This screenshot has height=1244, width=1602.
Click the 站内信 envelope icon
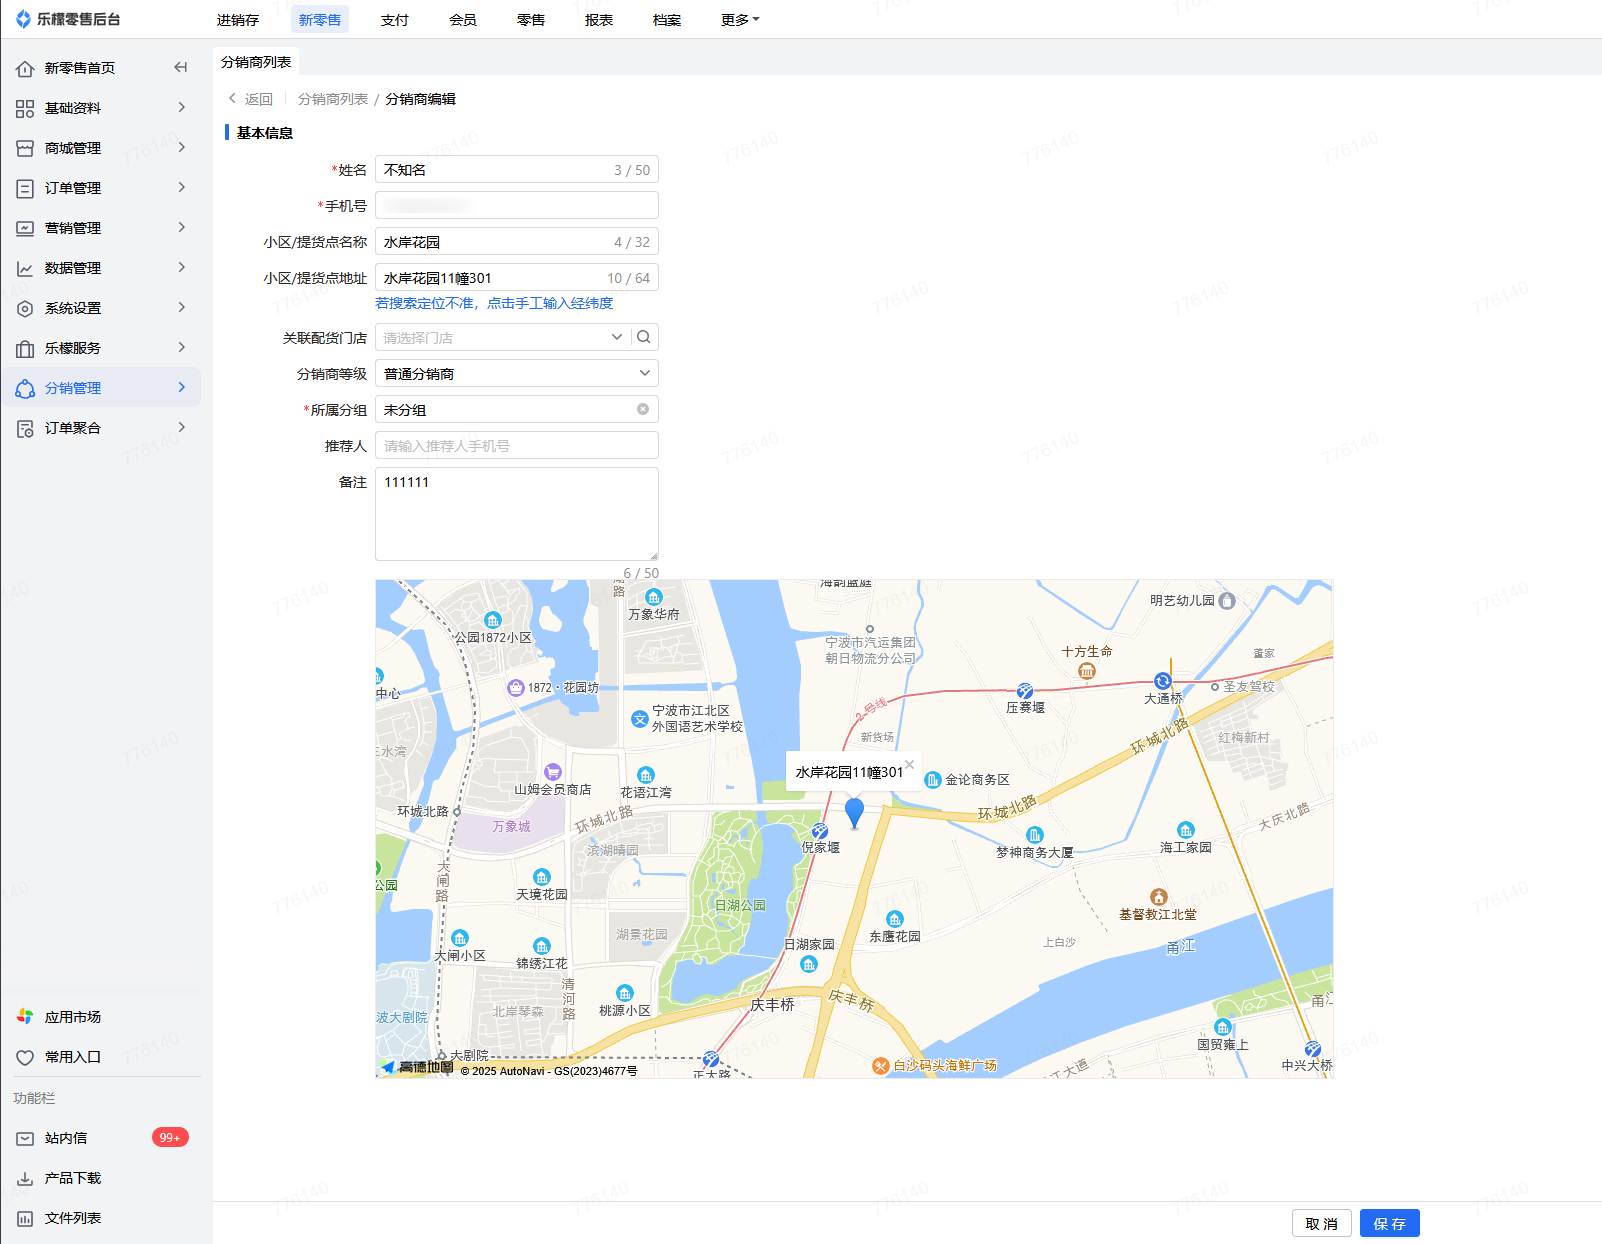pos(25,1138)
